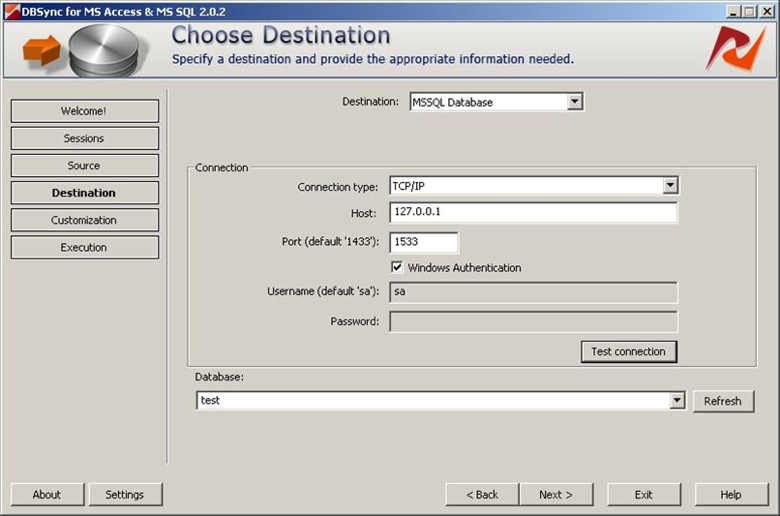The image size is (780, 516).
Task: Open the Sessions step
Action: (85, 138)
